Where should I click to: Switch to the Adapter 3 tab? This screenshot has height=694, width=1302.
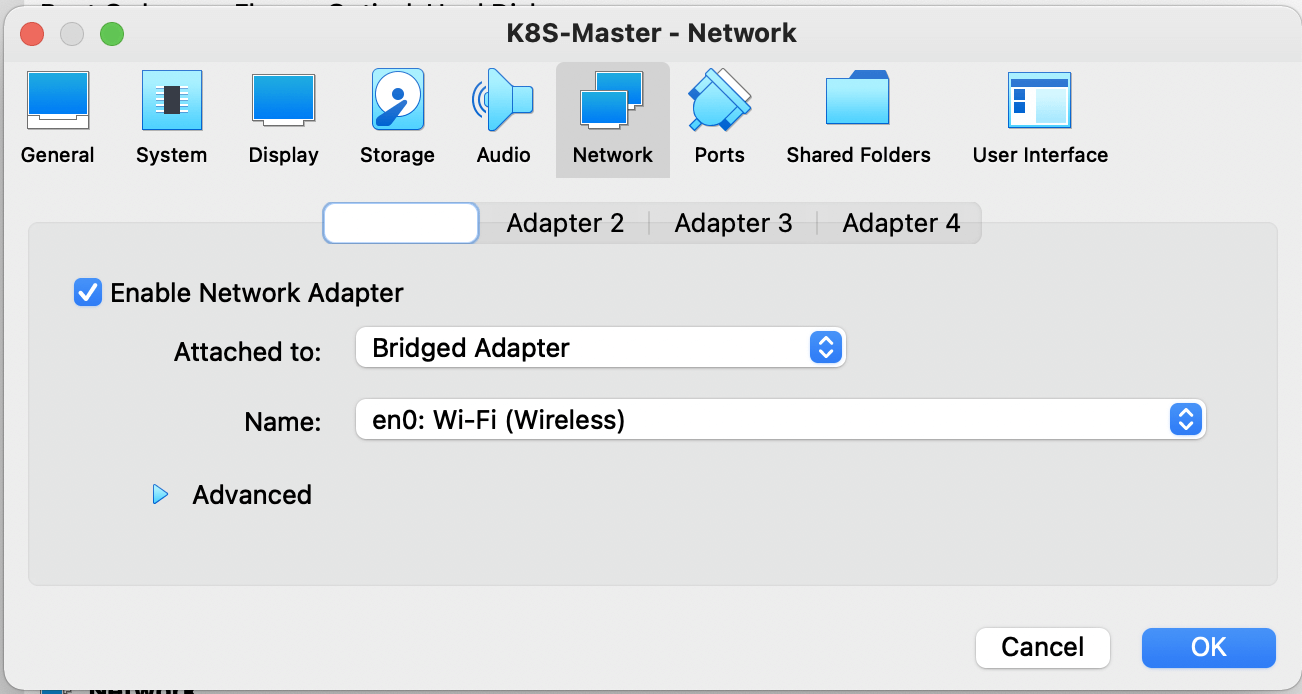tap(733, 223)
